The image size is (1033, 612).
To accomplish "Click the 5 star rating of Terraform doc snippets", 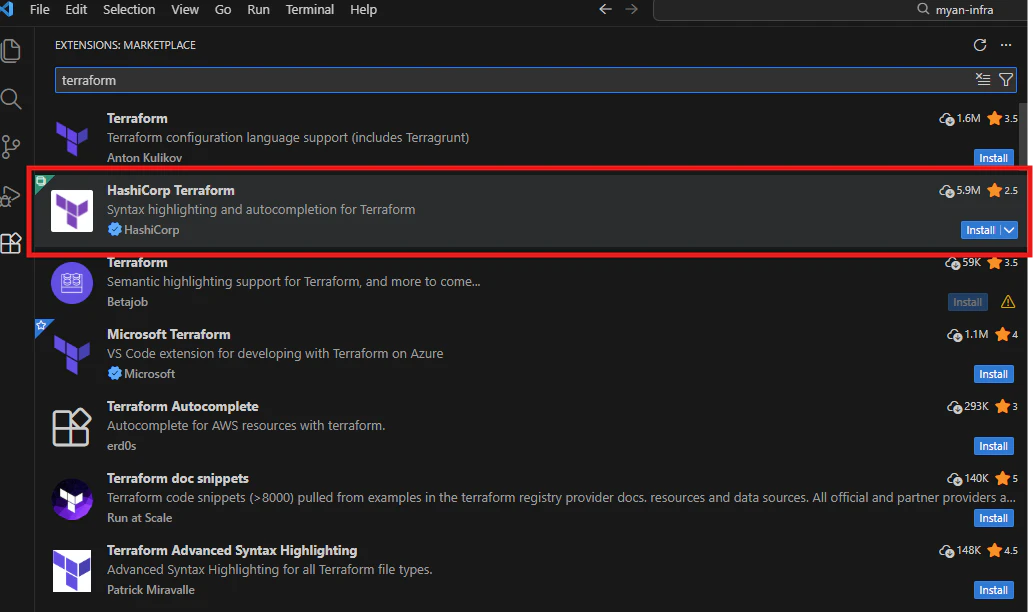I will point(1007,478).
